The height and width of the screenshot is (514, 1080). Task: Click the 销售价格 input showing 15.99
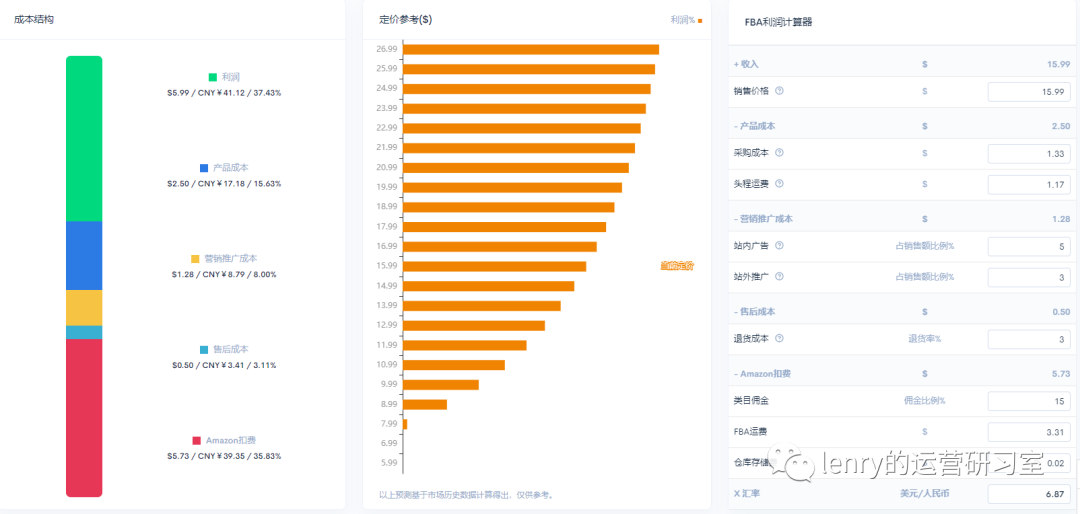[x=1029, y=92]
